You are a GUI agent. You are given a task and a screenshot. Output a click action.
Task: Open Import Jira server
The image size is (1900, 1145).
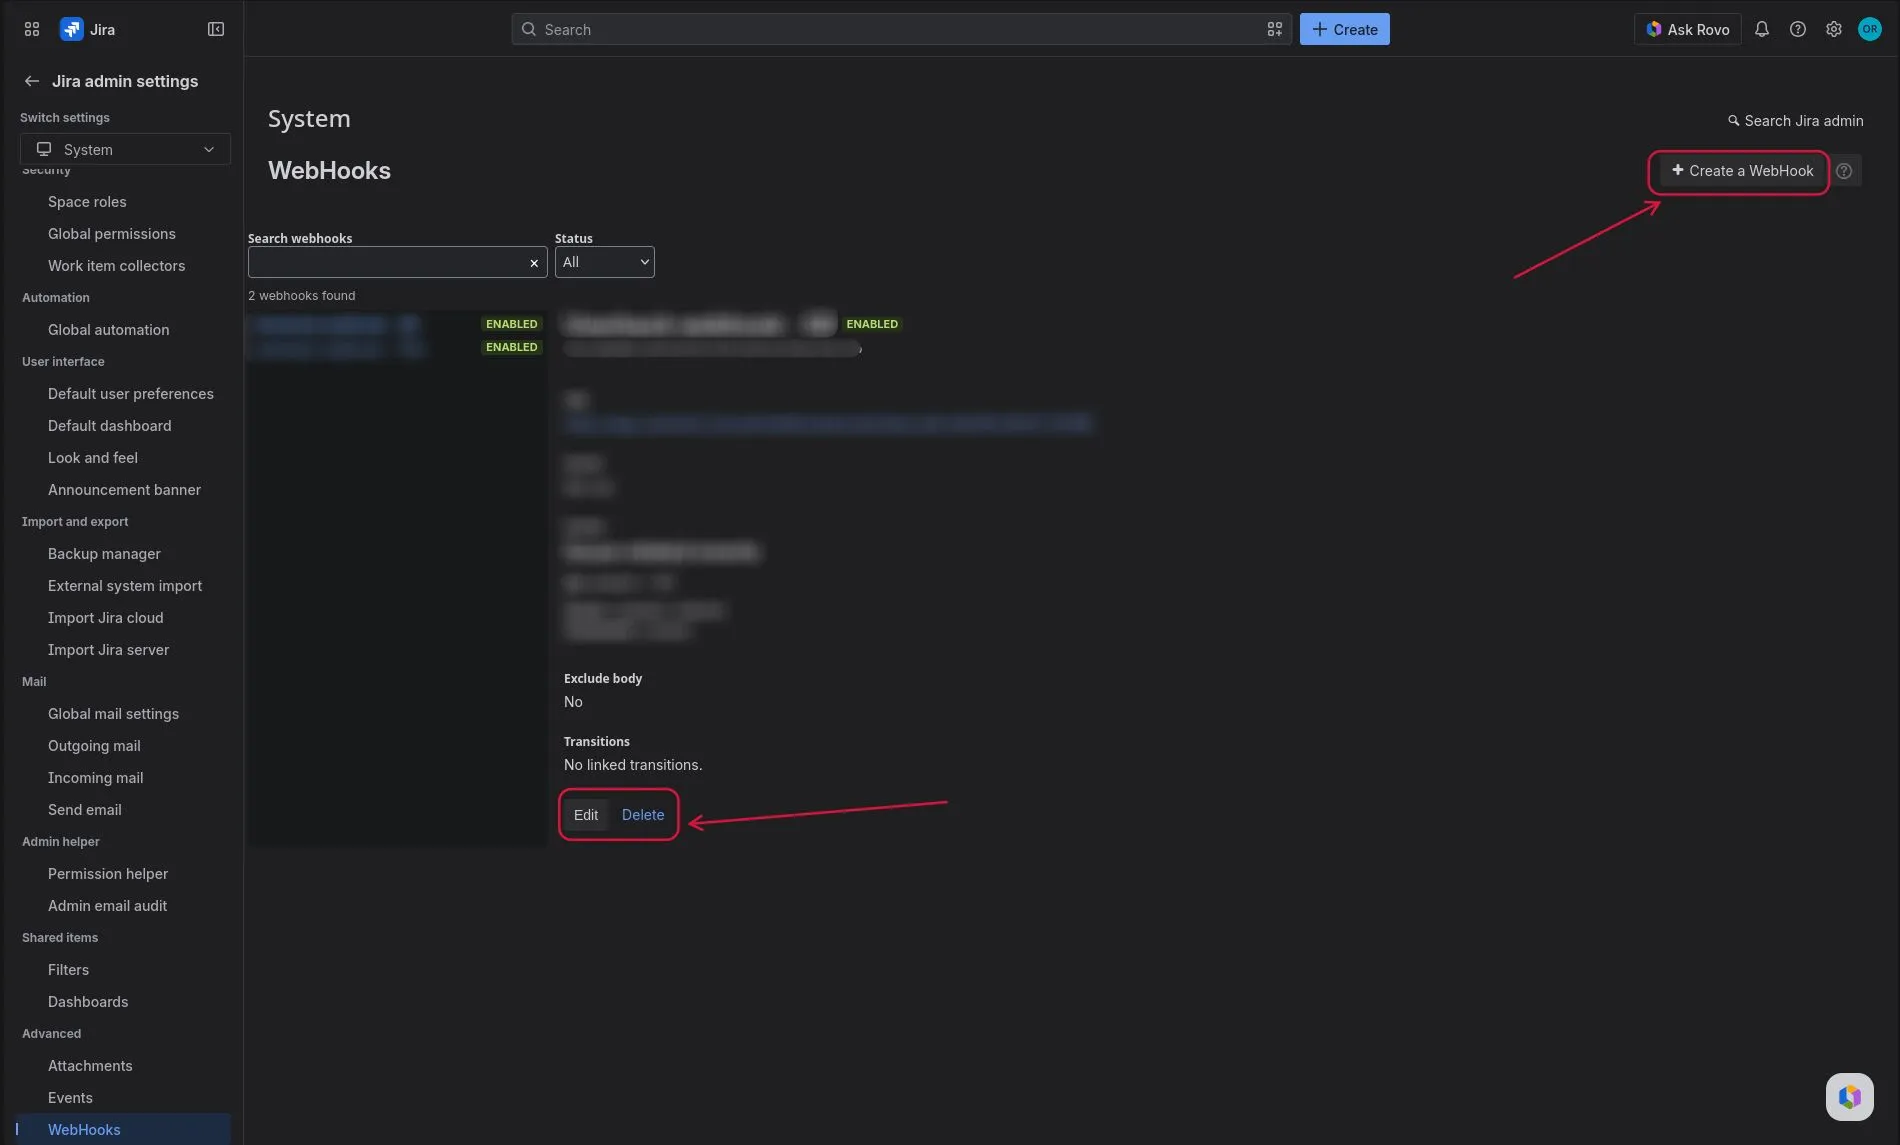tap(108, 649)
